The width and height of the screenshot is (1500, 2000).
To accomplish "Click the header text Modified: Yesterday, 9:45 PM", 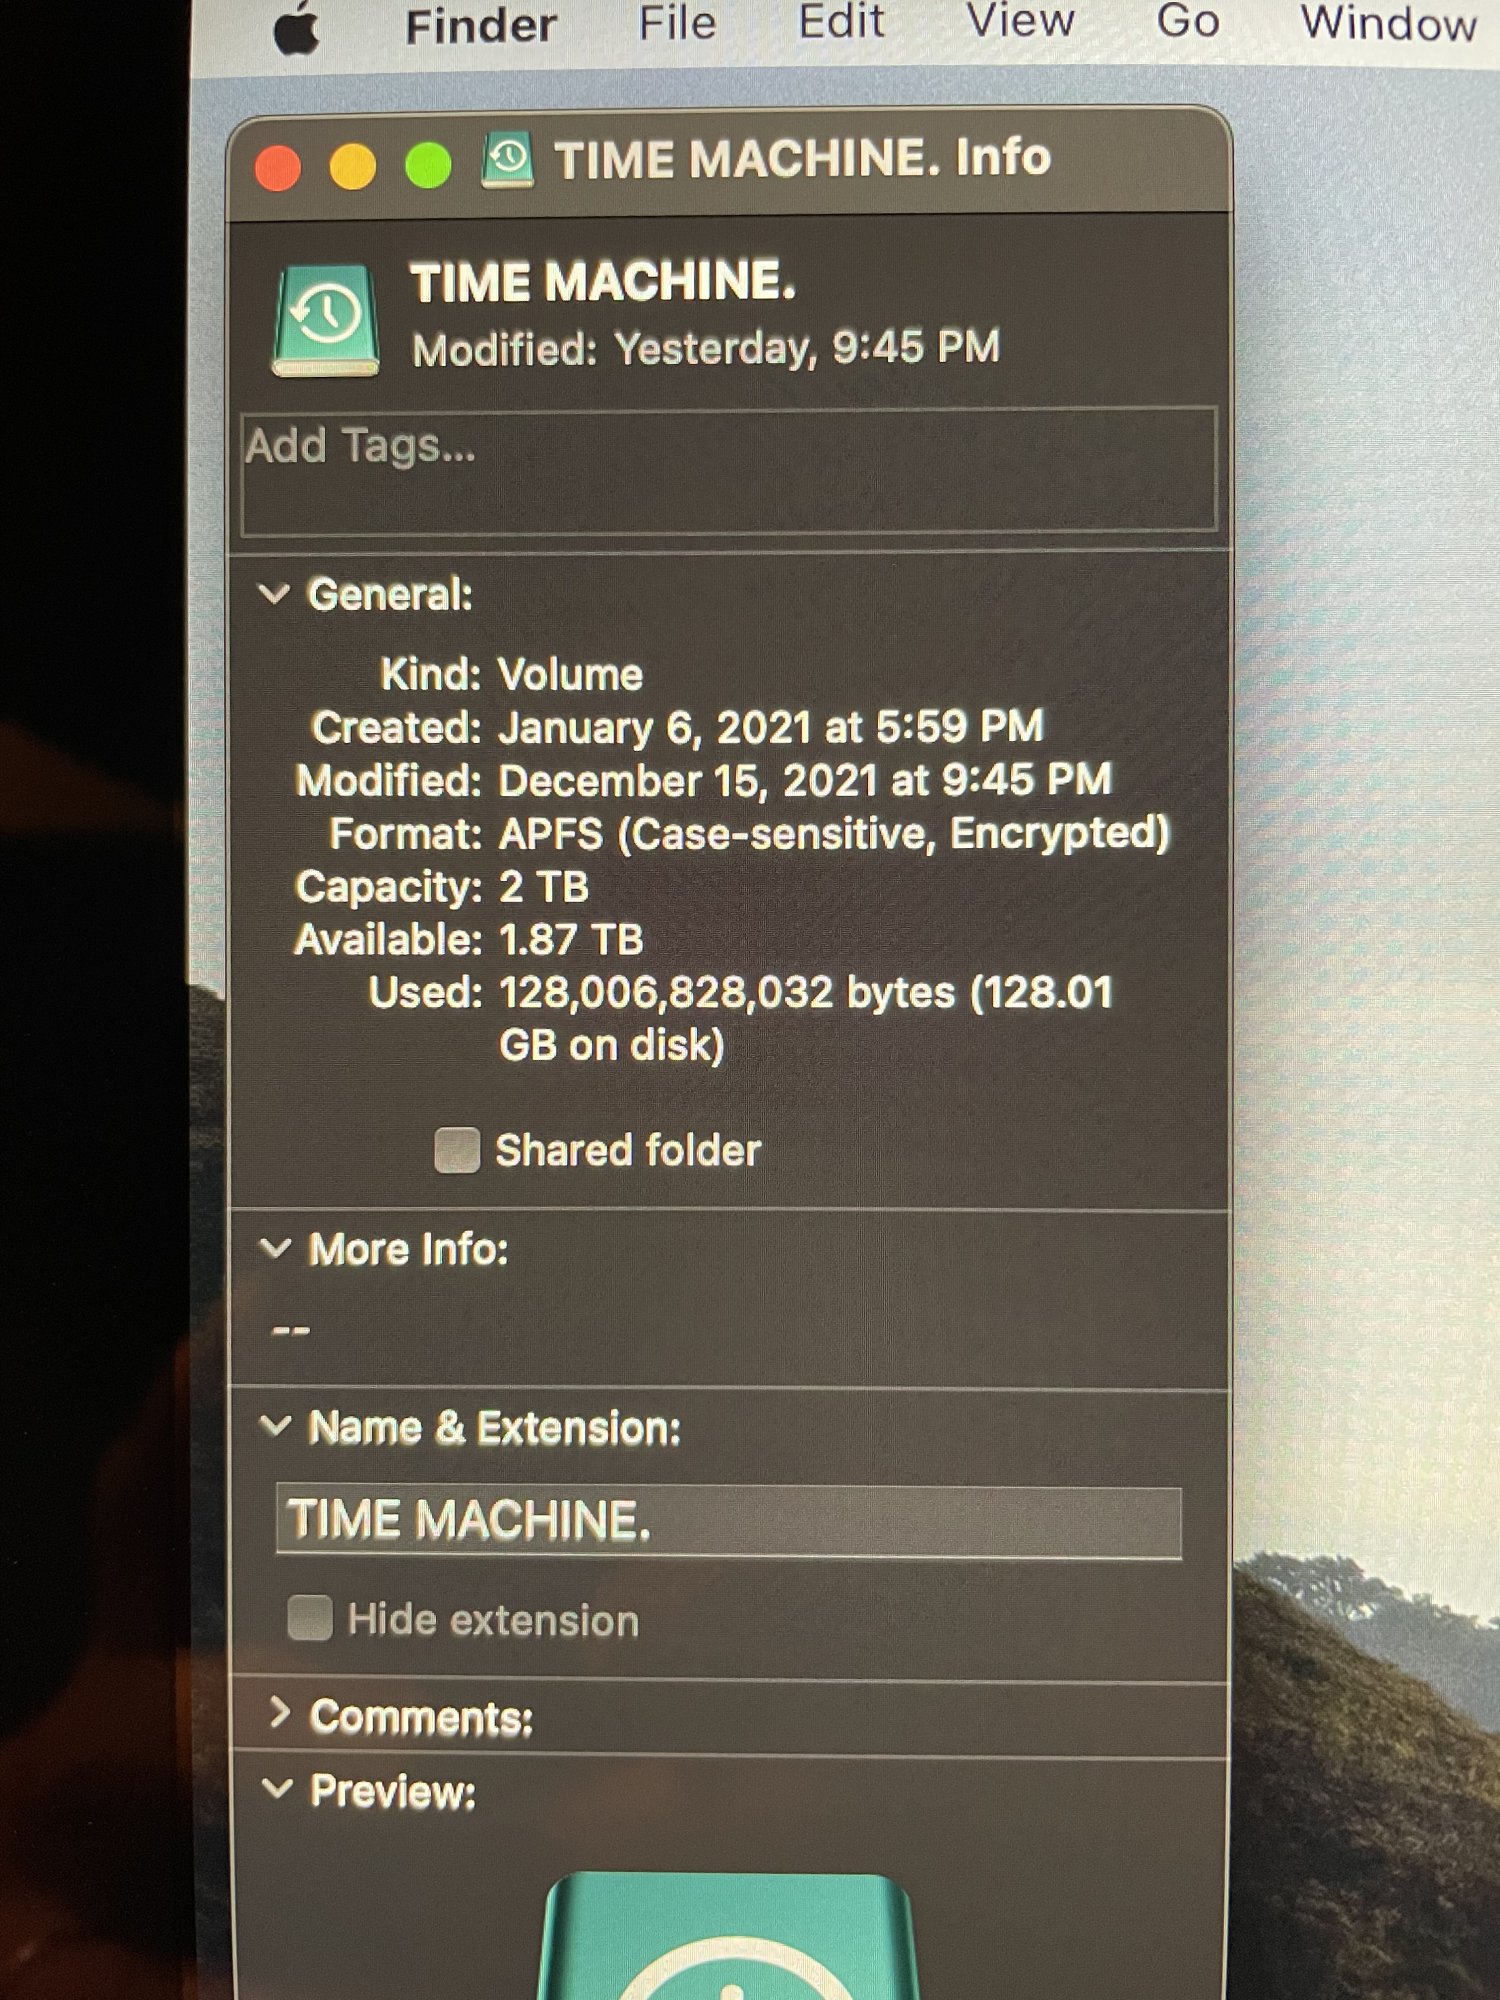I will [x=706, y=349].
